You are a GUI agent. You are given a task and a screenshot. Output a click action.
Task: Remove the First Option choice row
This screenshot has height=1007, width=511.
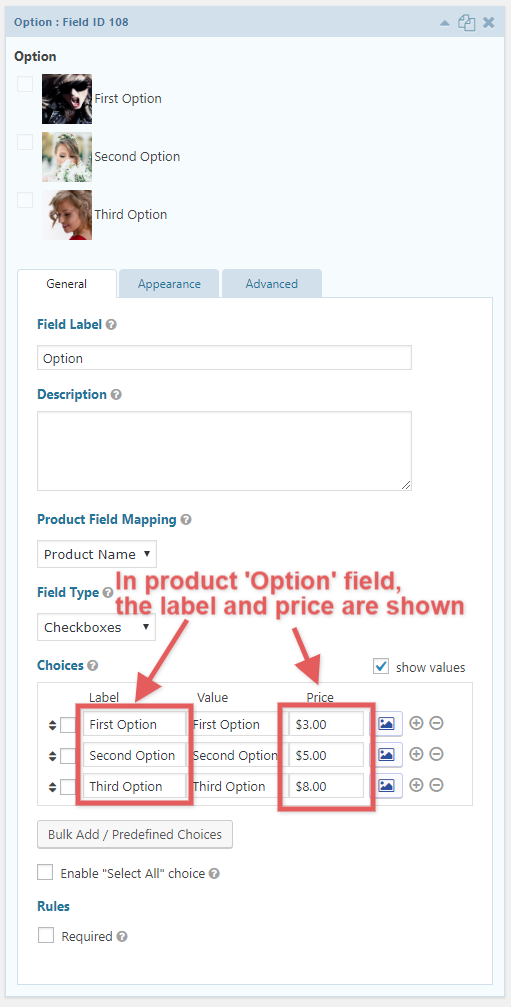(x=437, y=723)
